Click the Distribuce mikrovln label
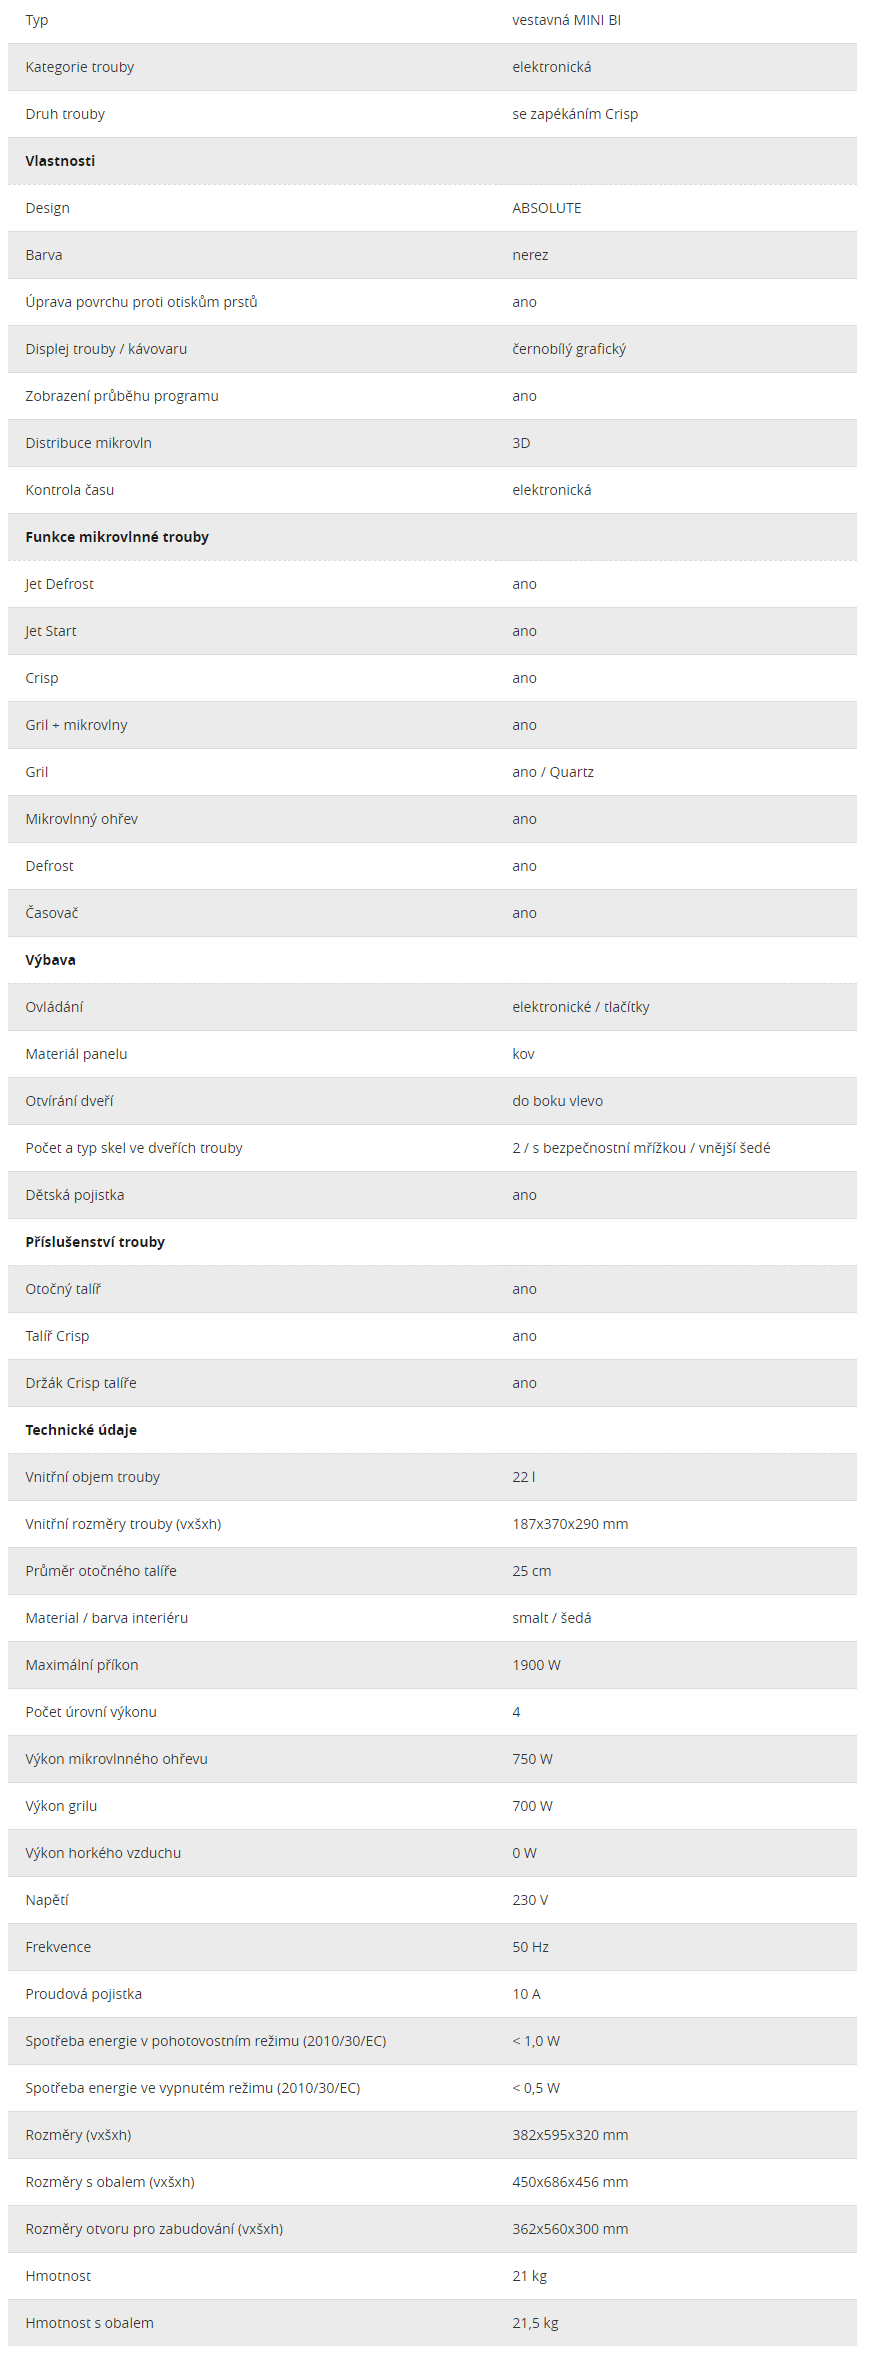The height and width of the screenshot is (2358, 871). [88, 443]
